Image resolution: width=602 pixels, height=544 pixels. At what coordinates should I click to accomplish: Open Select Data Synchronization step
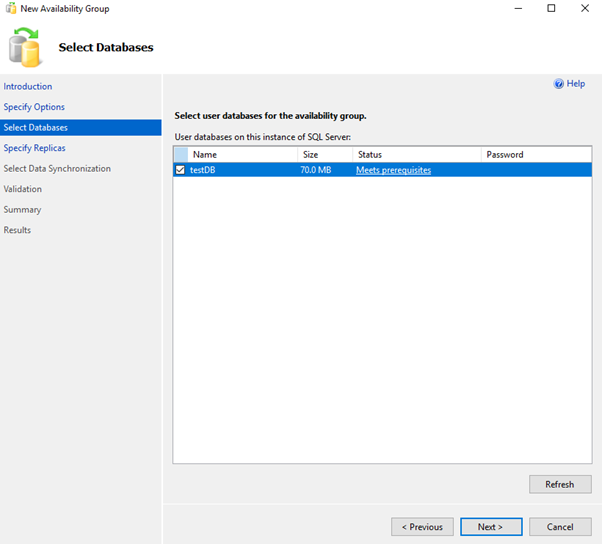(57, 169)
